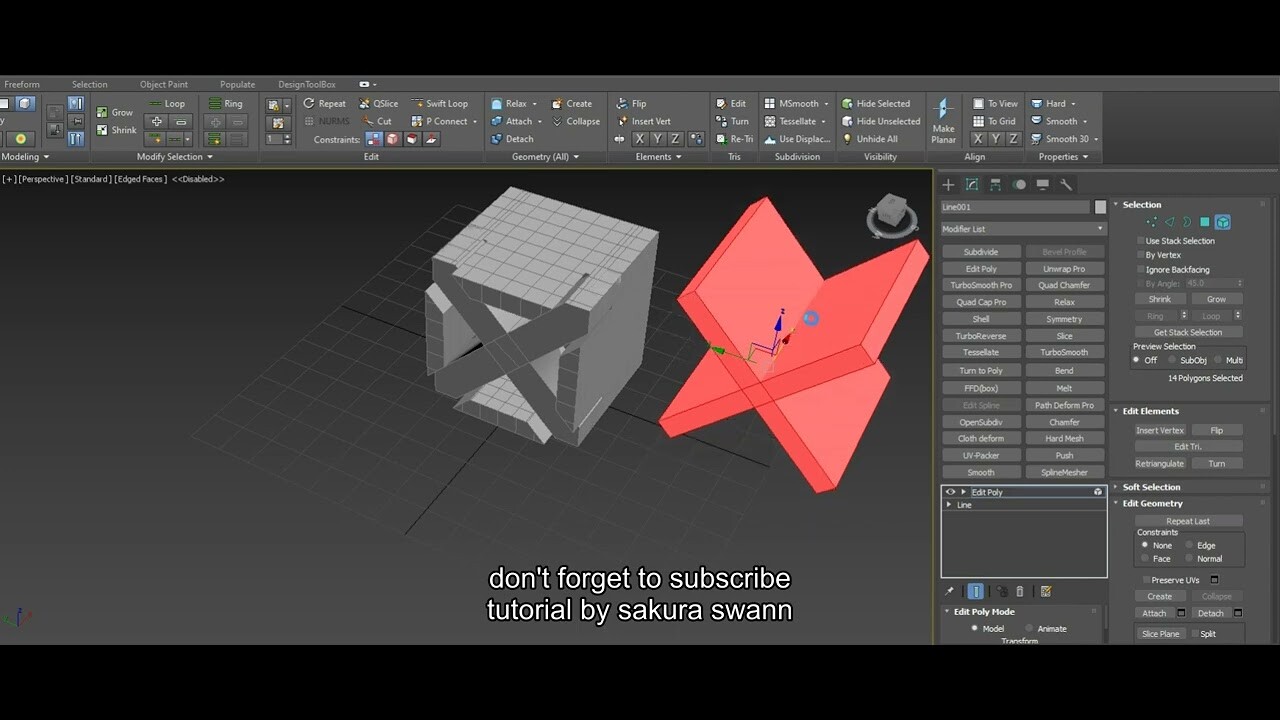Select Edge sub-object level icon
Image resolution: width=1280 pixels, height=720 pixels.
click(1169, 222)
